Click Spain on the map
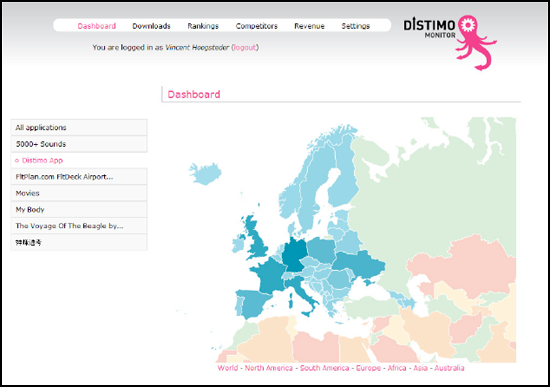The height and width of the screenshot is (387, 550). [x=254, y=303]
